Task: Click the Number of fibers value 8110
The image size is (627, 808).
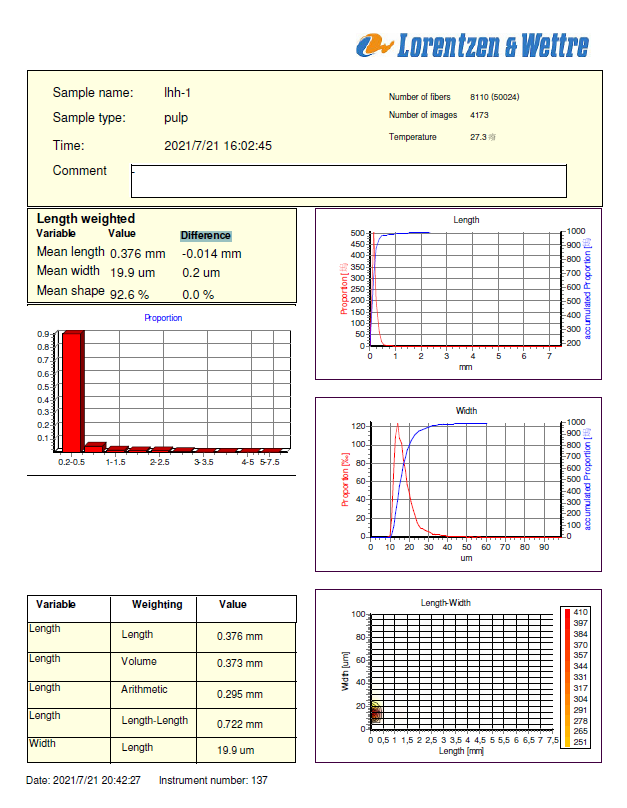Action: (x=494, y=97)
